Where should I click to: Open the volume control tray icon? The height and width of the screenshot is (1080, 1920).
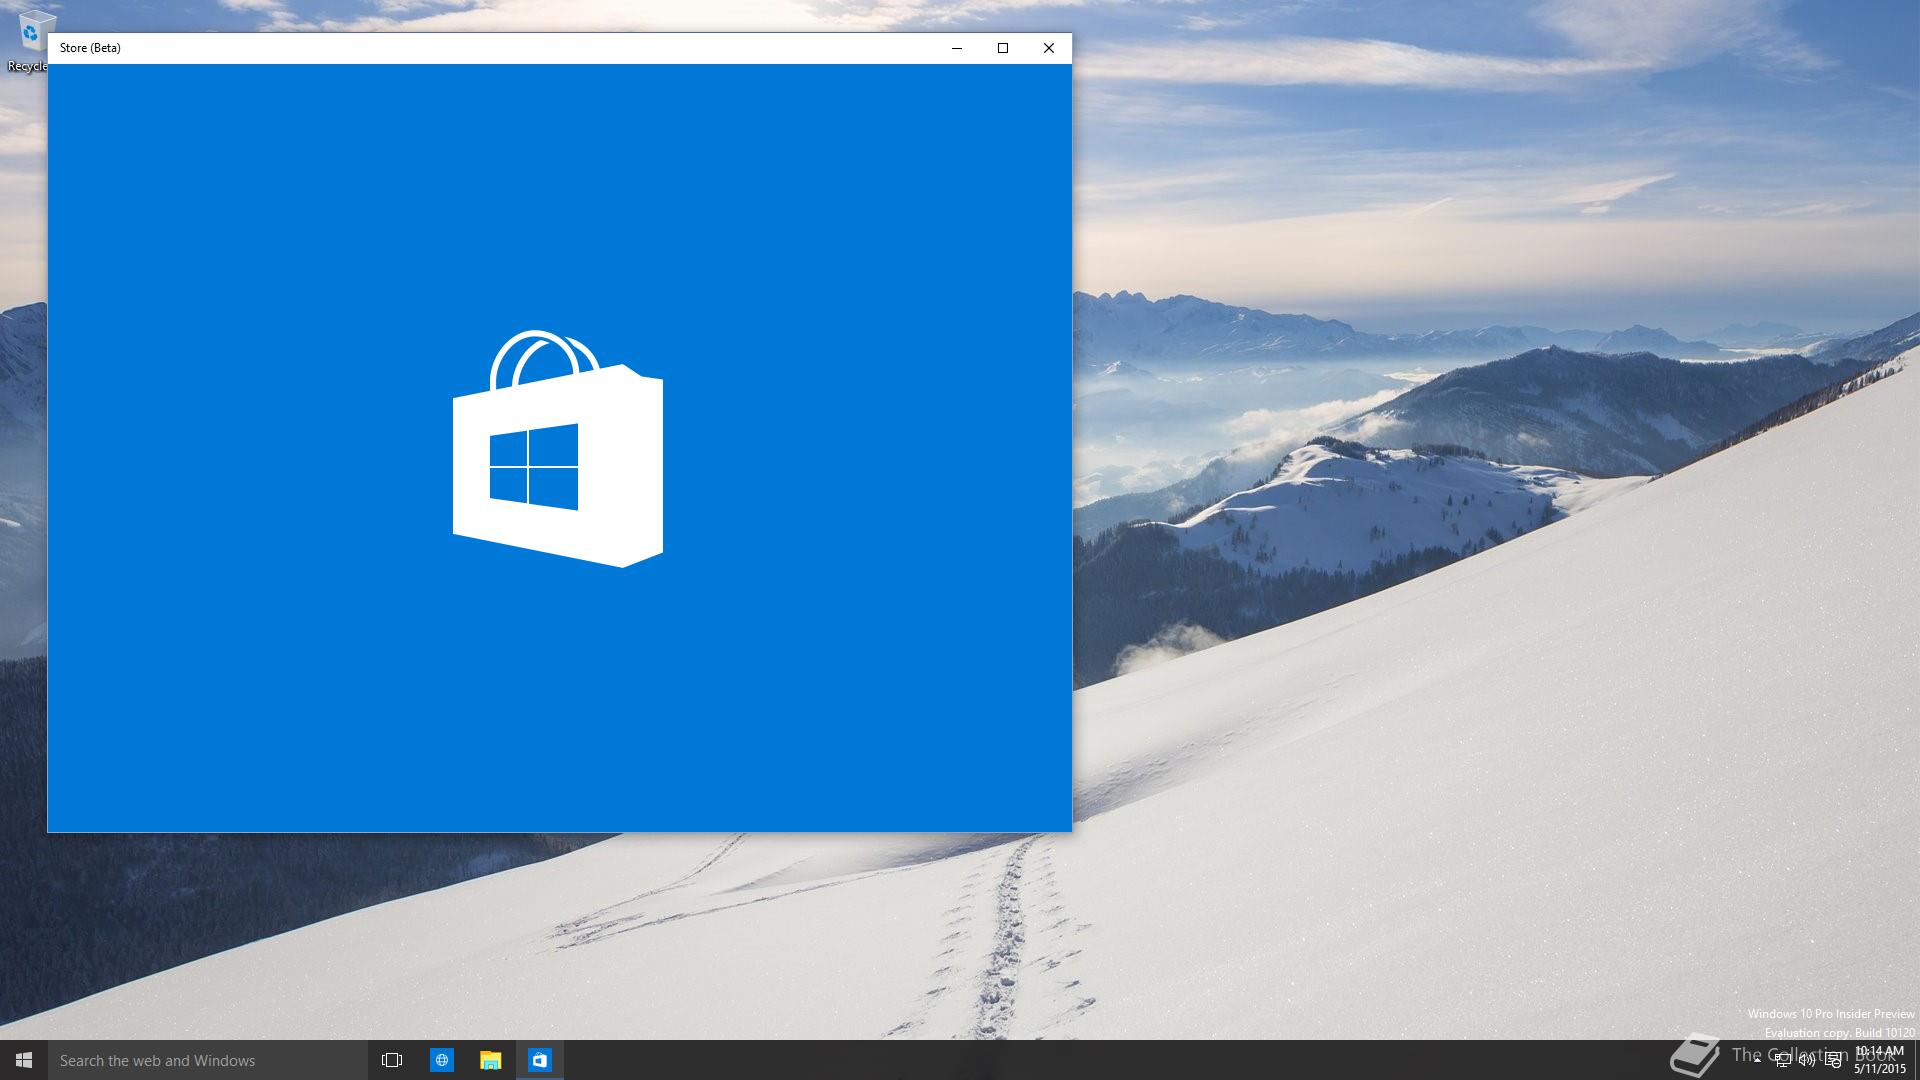coord(1807,1060)
